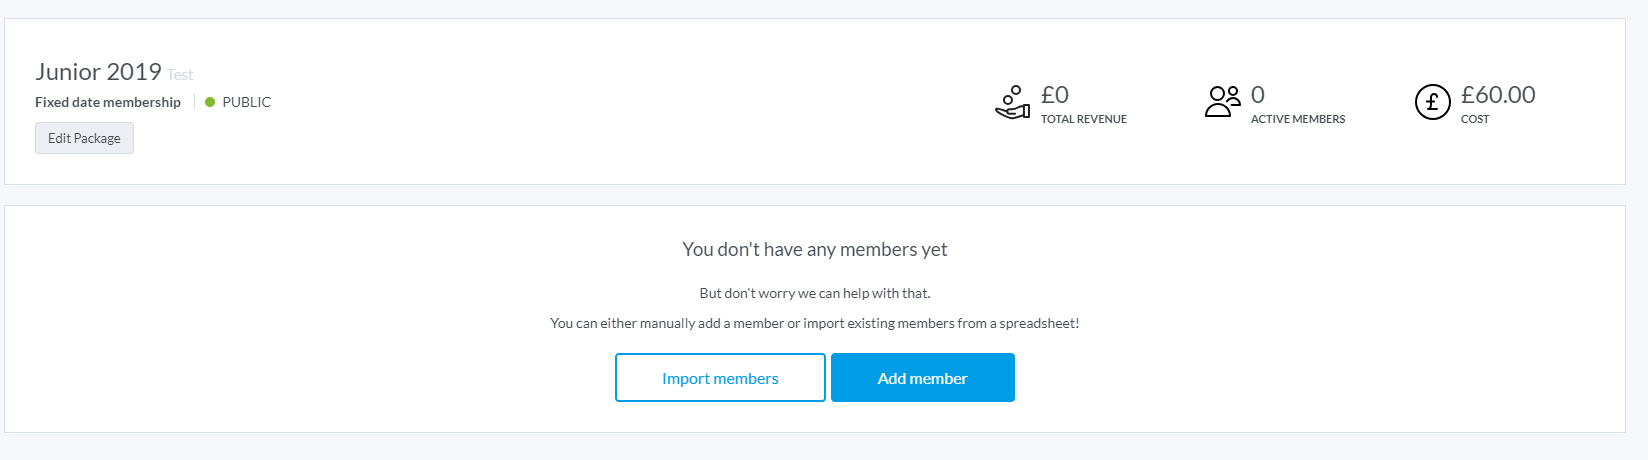
Task: Click the 'But don't worry' help text
Action: click(814, 293)
